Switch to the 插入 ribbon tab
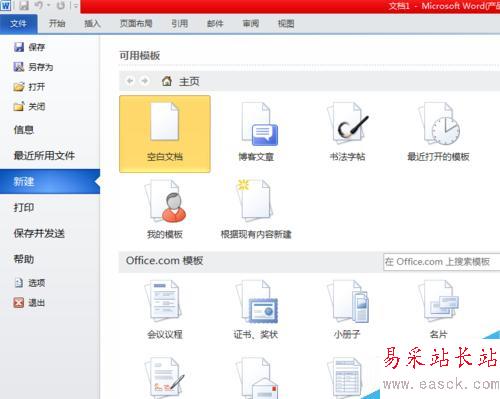 tap(92, 24)
